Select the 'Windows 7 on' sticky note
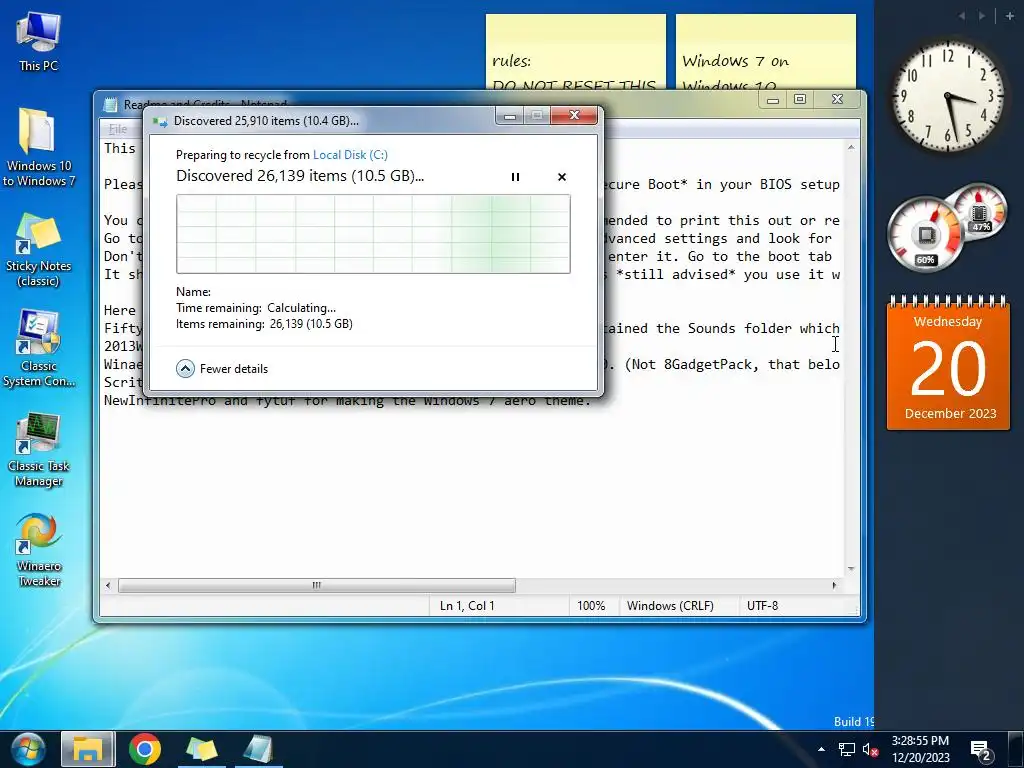 (765, 52)
